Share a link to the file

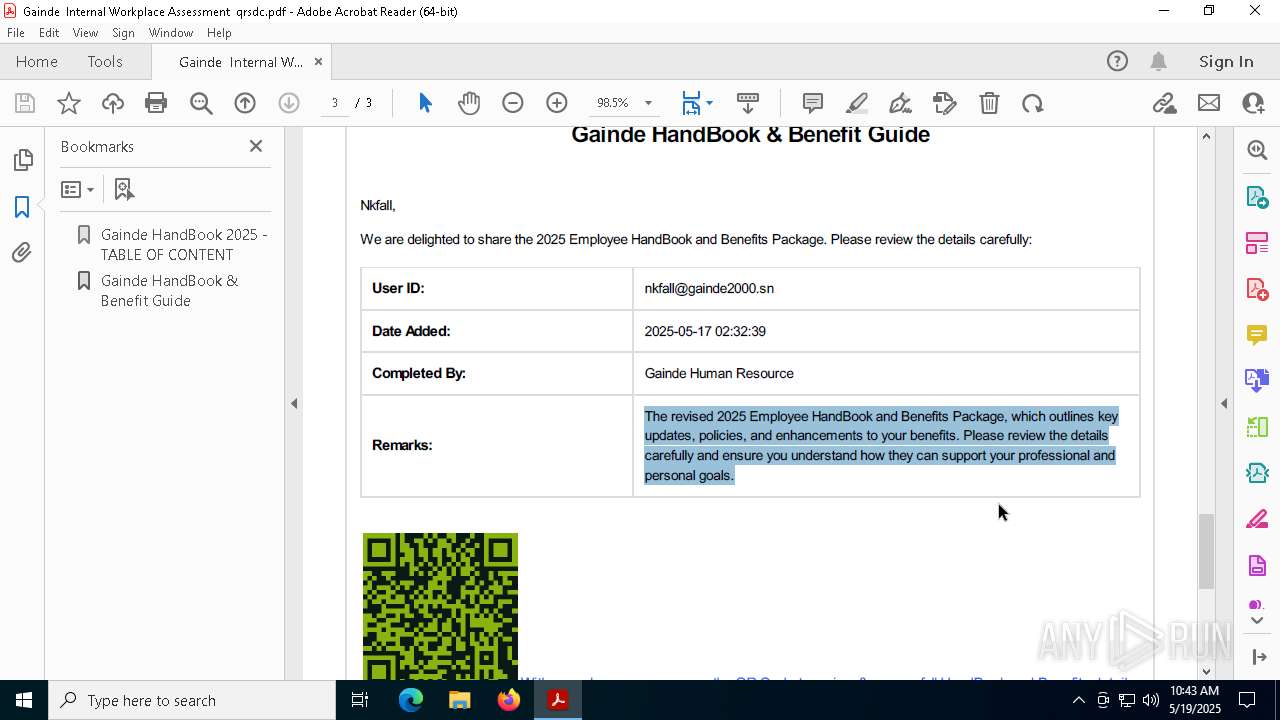[x=1165, y=103]
